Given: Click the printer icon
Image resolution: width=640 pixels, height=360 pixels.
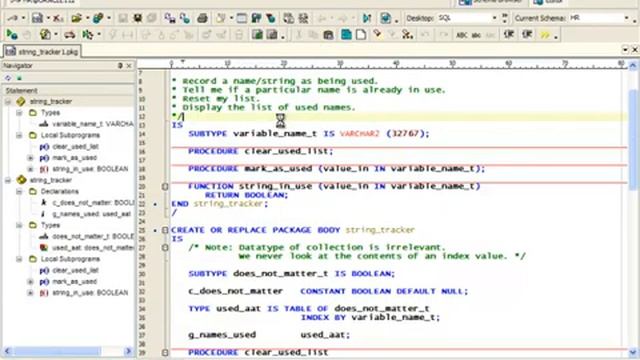Looking at the screenshot, I should 202,18.
